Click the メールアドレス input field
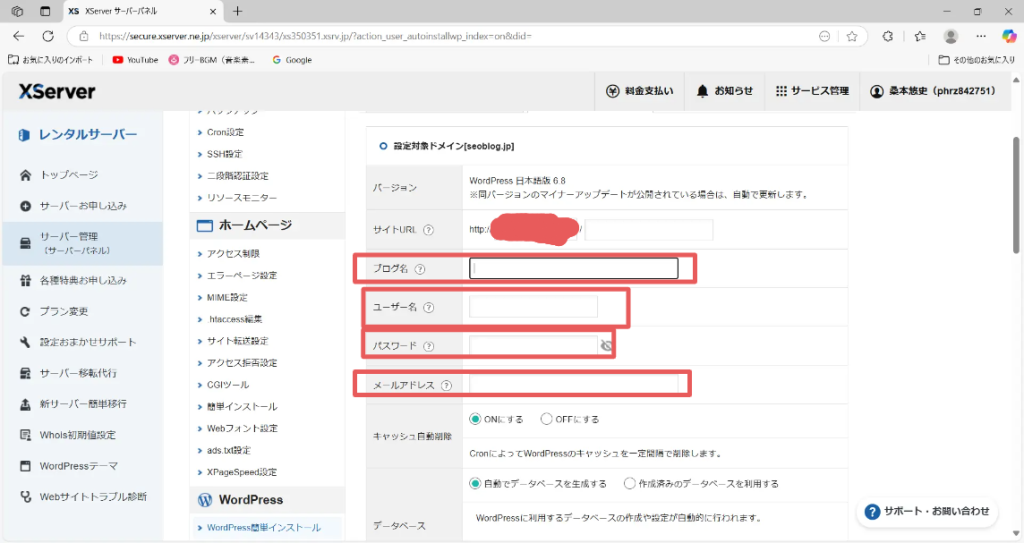Image resolution: width=1024 pixels, height=543 pixels. pyautogui.click(x=573, y=385)
